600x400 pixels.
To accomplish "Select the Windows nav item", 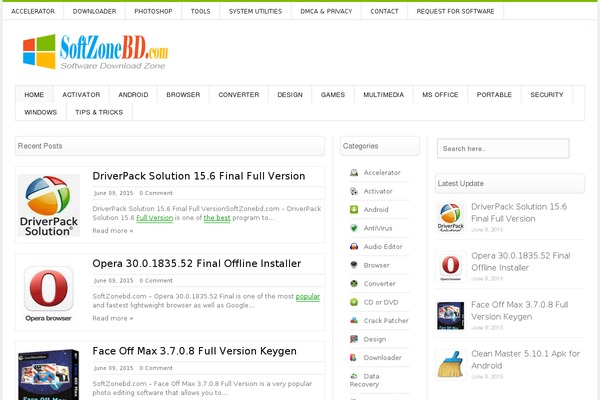I will (x=41, y=112).
